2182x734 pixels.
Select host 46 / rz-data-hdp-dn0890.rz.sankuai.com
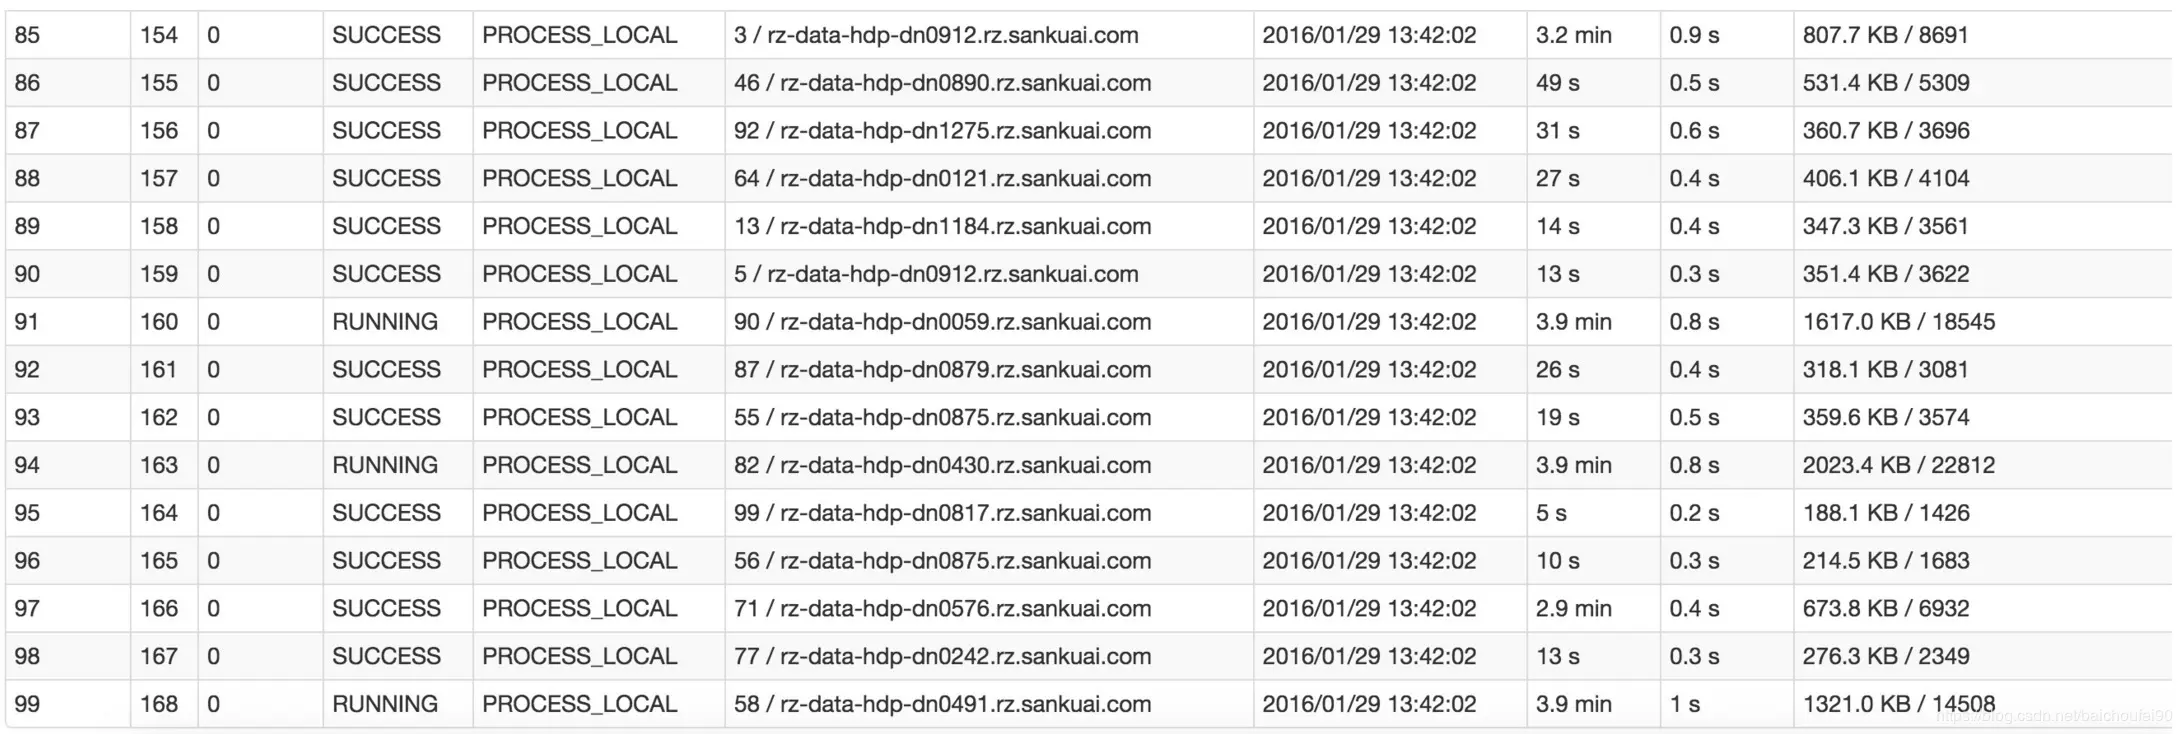point(942,83)
